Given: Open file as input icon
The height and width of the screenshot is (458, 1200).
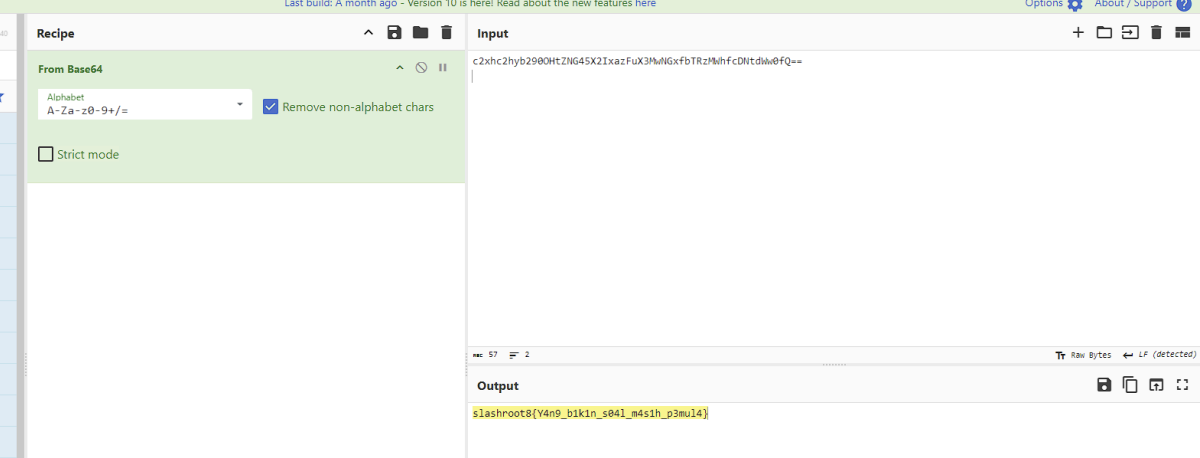Looking at the screenshot, I should click(1130, 33).
